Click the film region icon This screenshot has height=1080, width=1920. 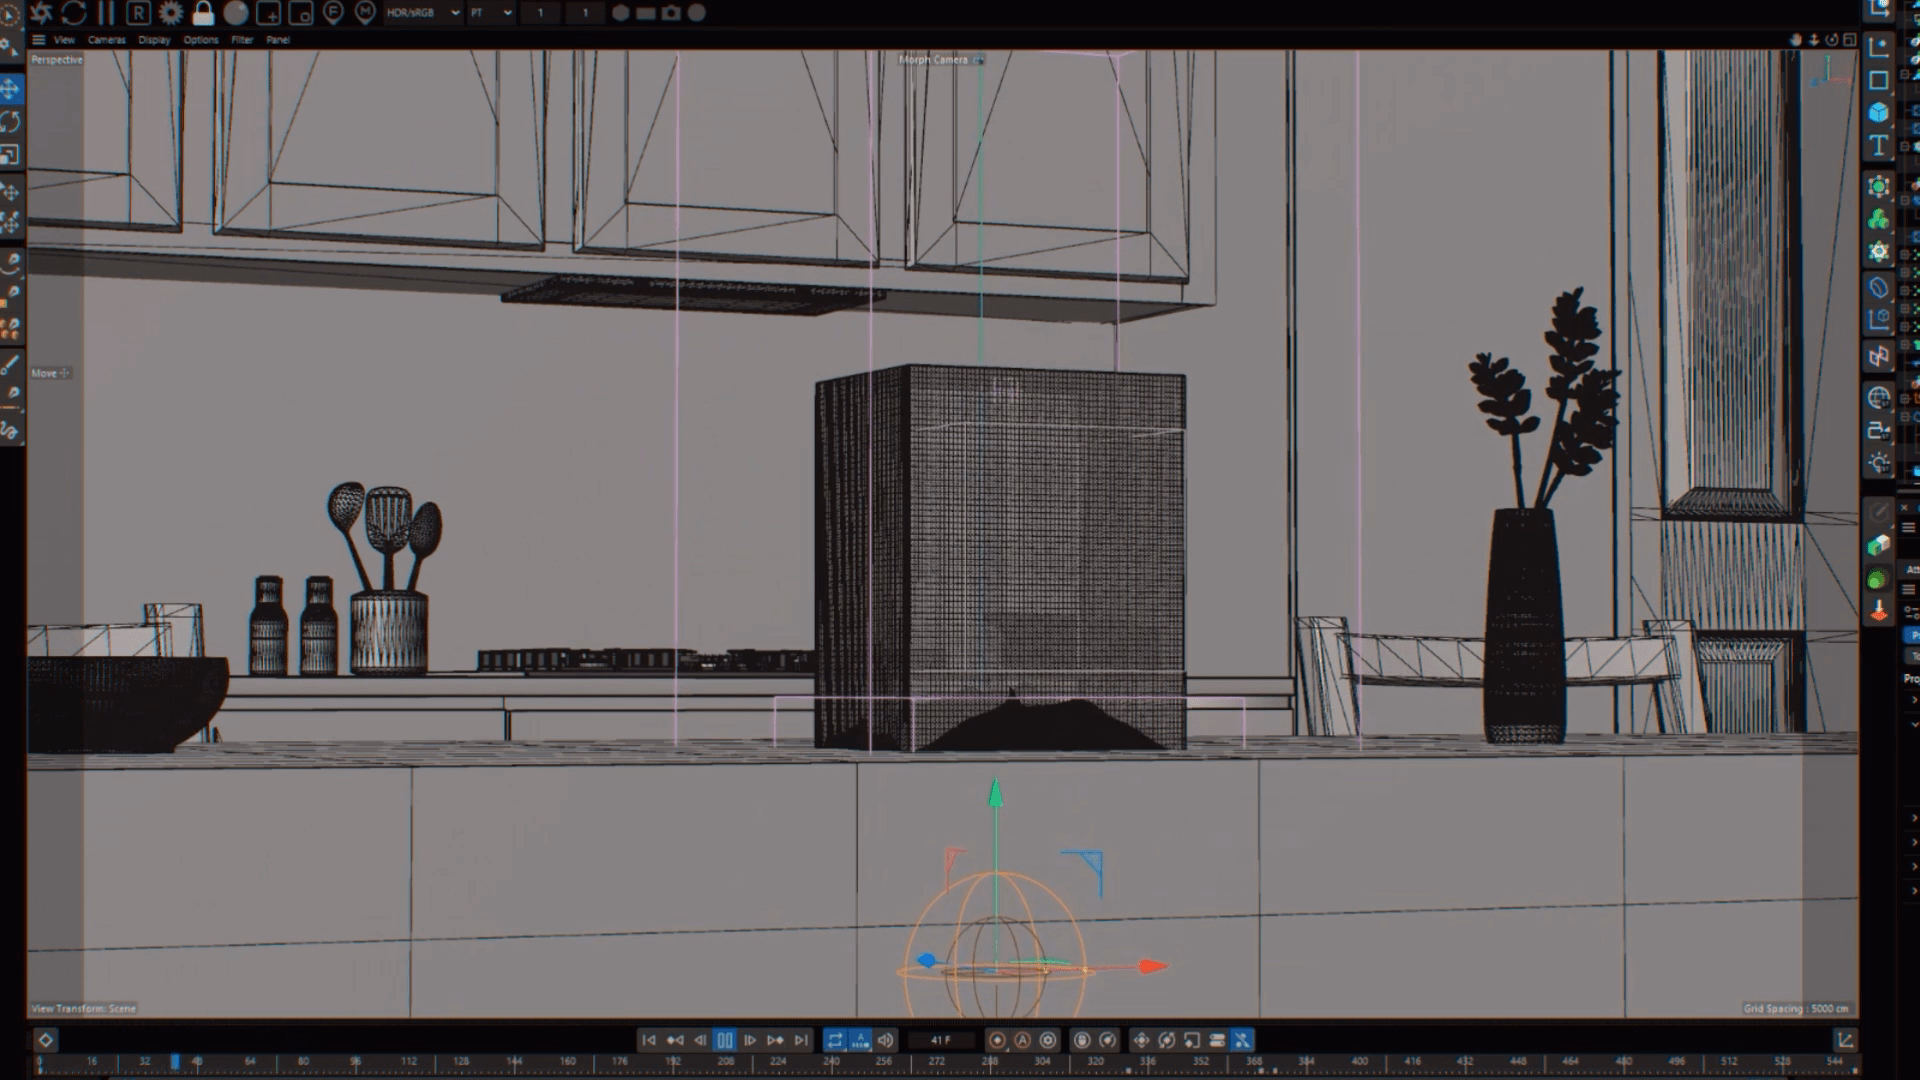pyautogui.click(x=300, y=13)
